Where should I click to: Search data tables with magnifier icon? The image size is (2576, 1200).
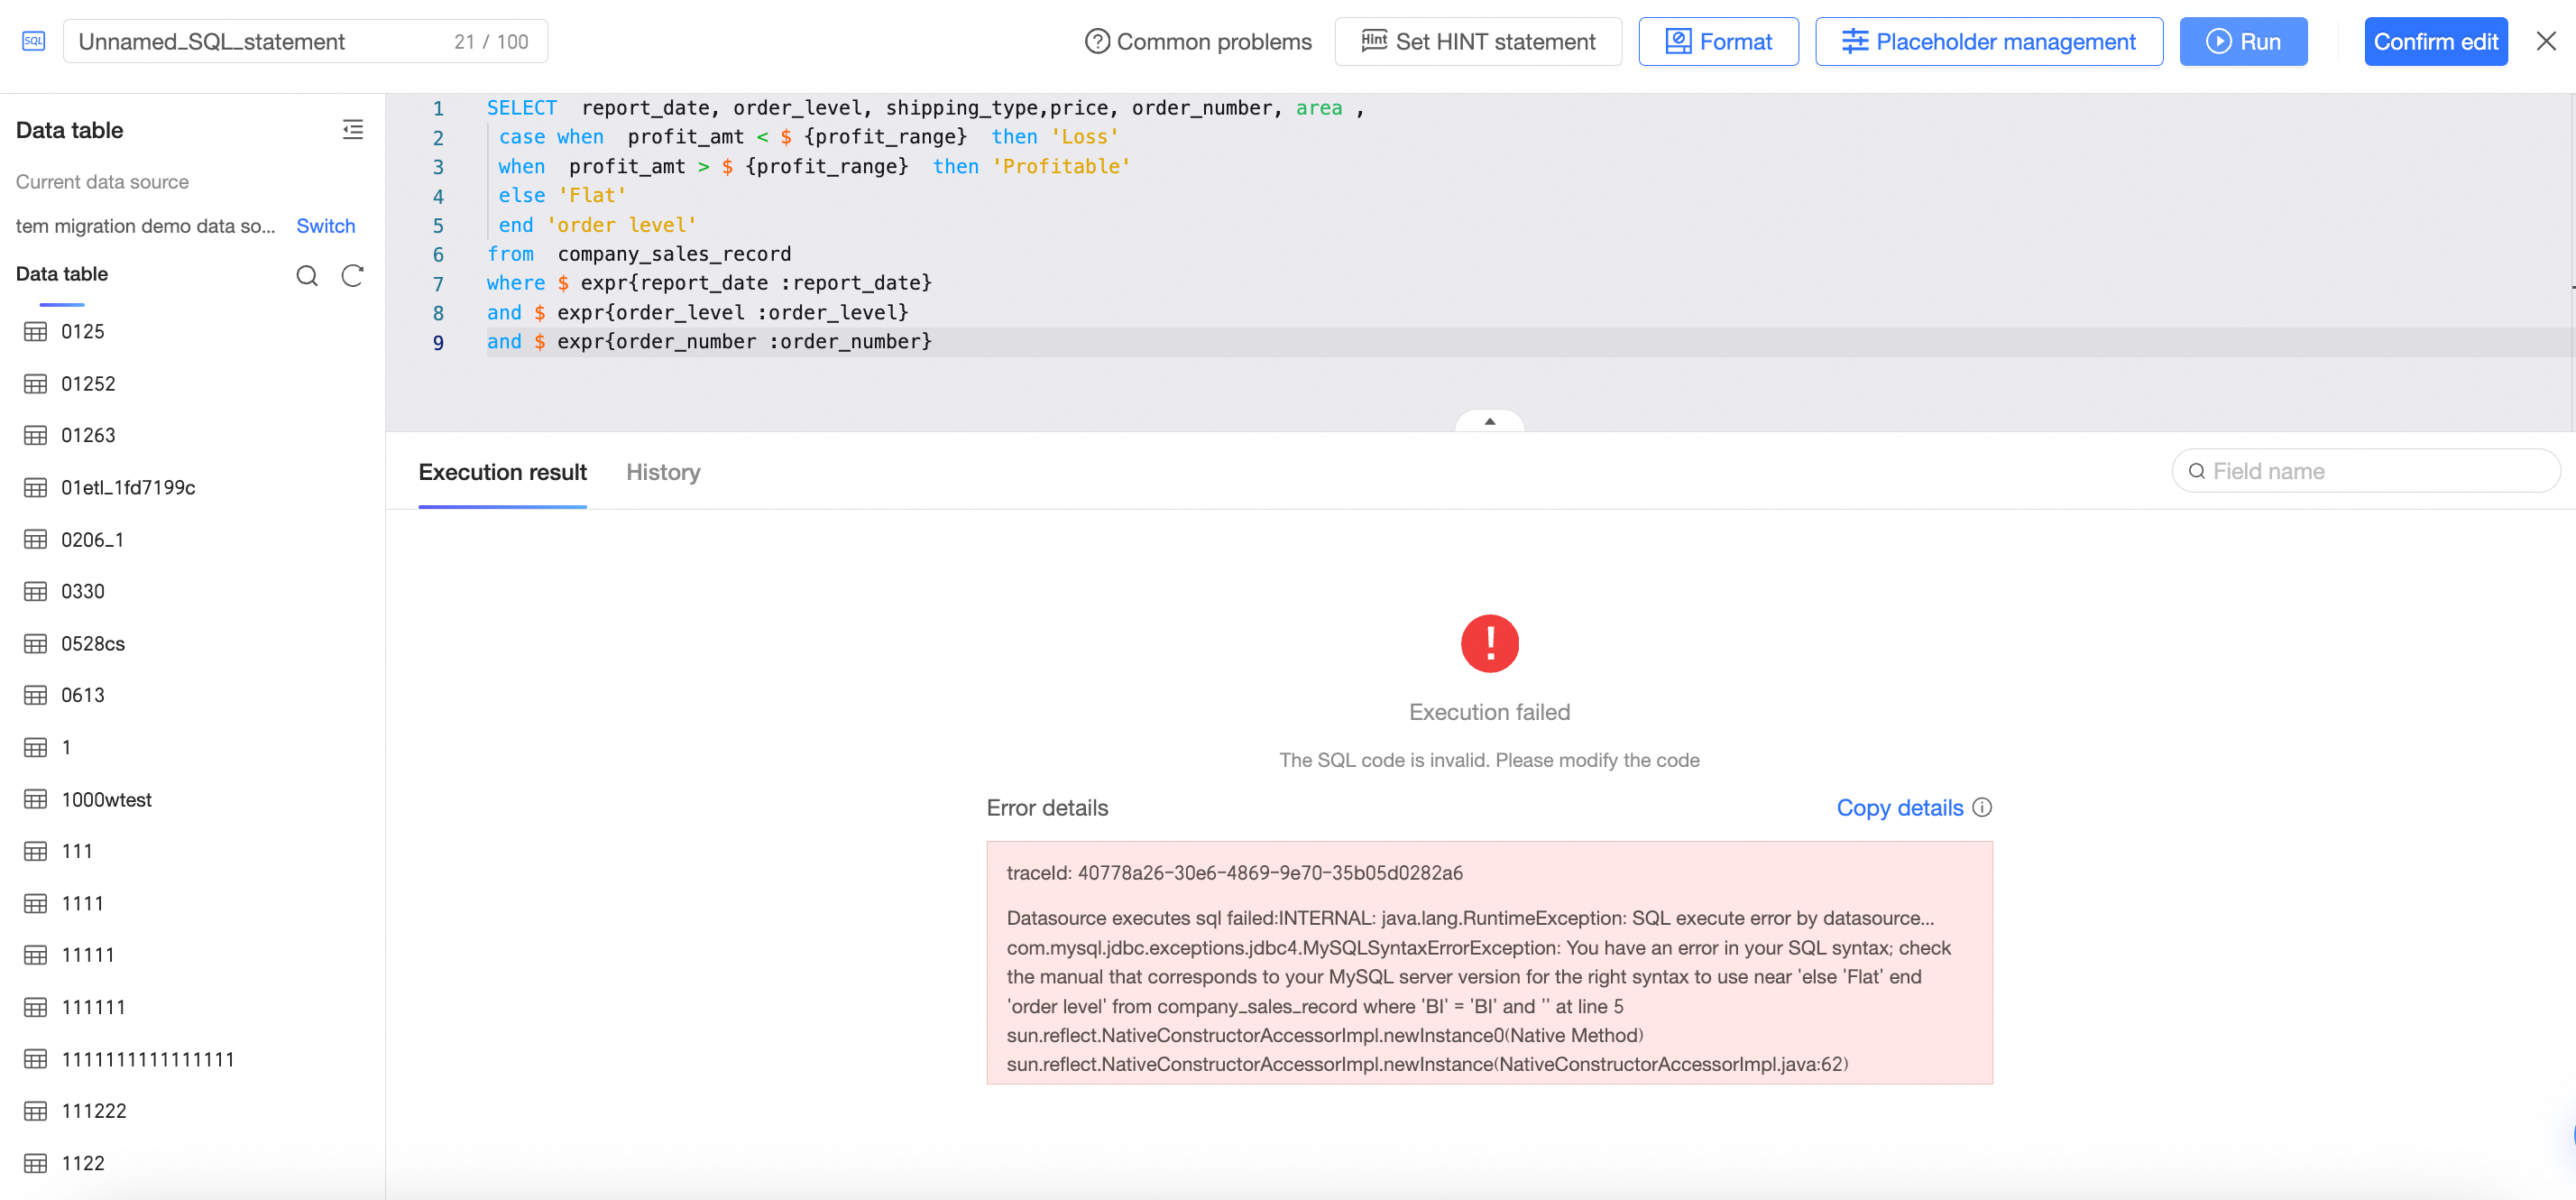point(307,275)
